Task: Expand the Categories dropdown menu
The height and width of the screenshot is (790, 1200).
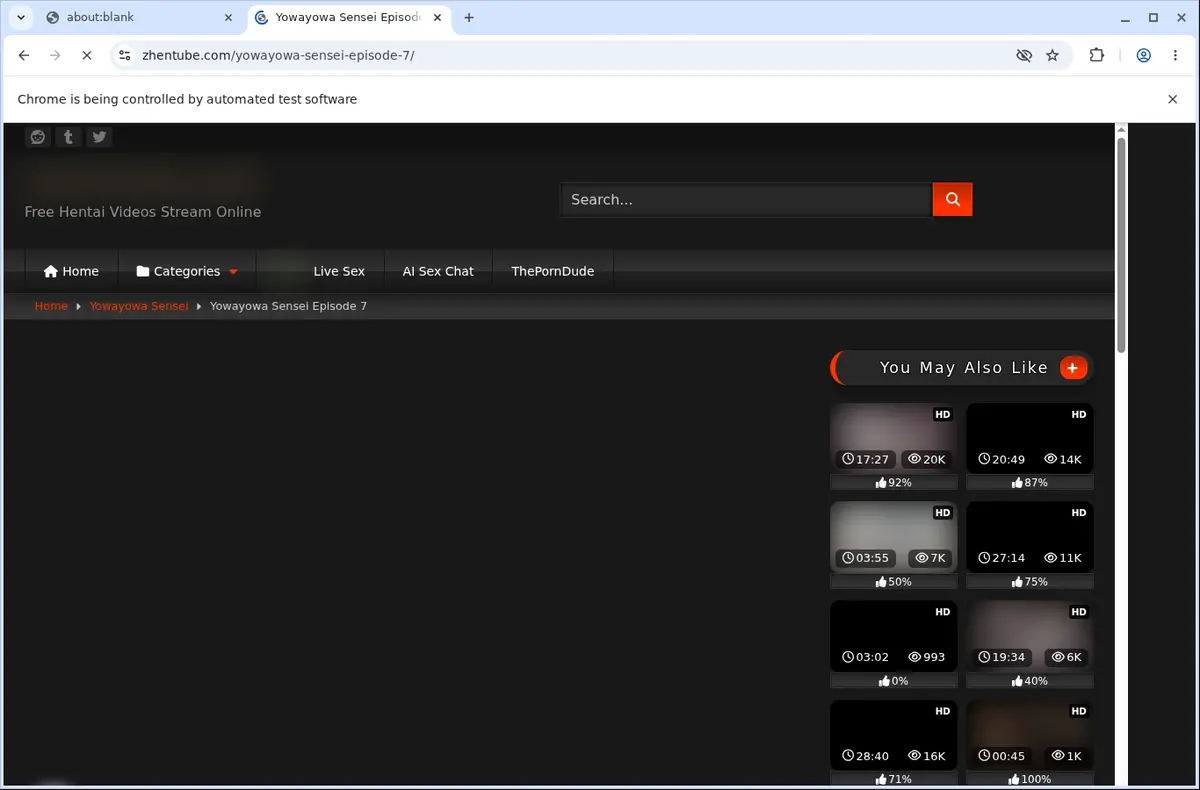Action: coord(187,271)
